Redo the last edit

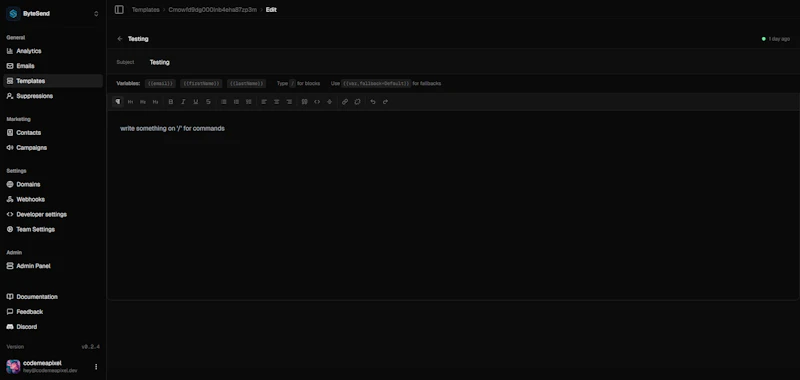coord(385,102)
